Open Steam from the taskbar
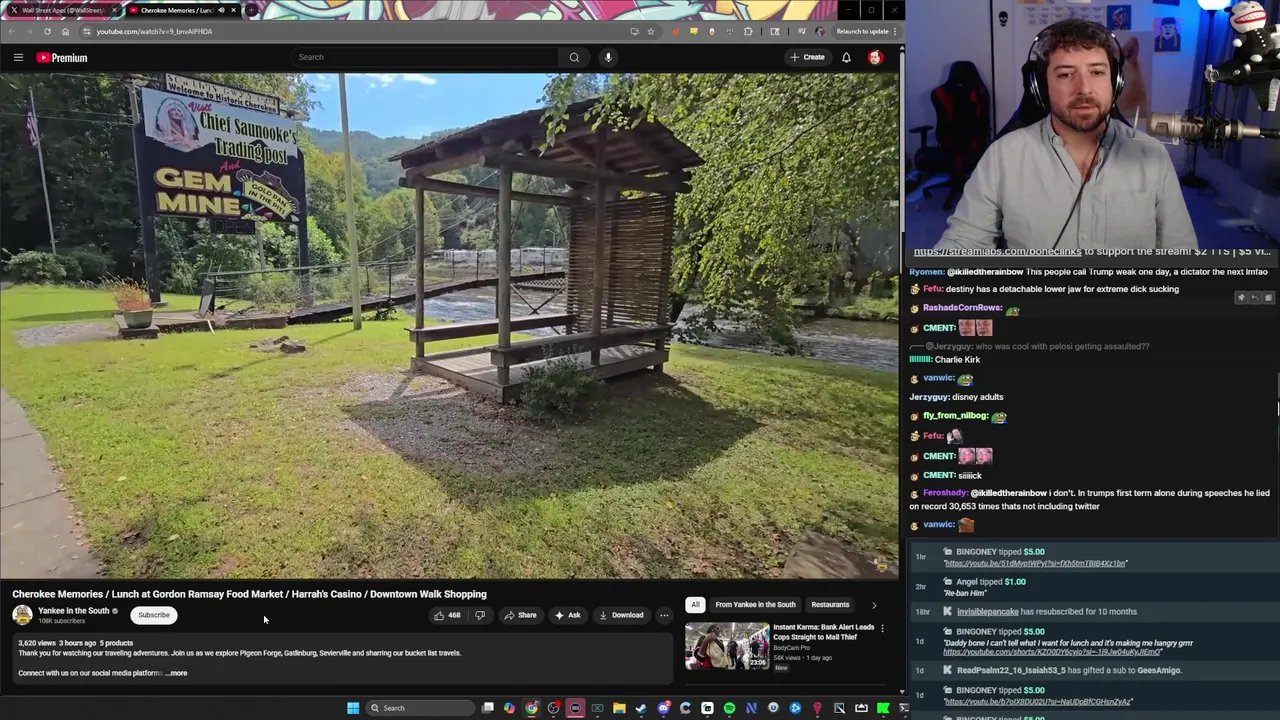 [641, 708]
